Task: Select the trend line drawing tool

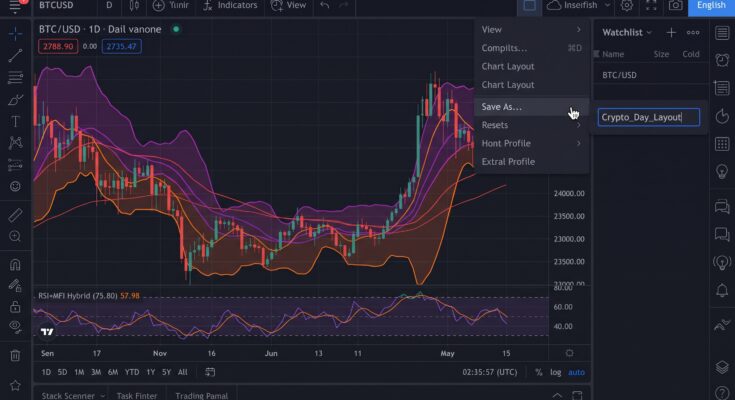Action: pos(15,55)
